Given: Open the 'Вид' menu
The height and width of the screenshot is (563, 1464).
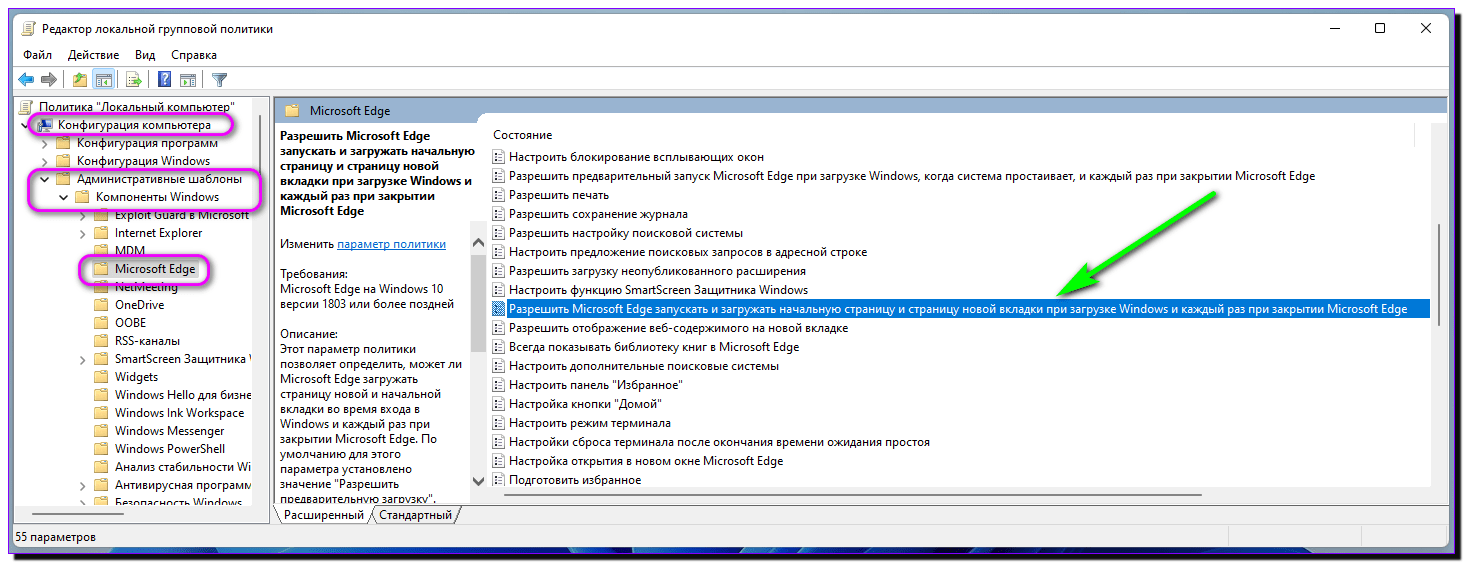Looking at the screenshot, I should pos(145,55).
